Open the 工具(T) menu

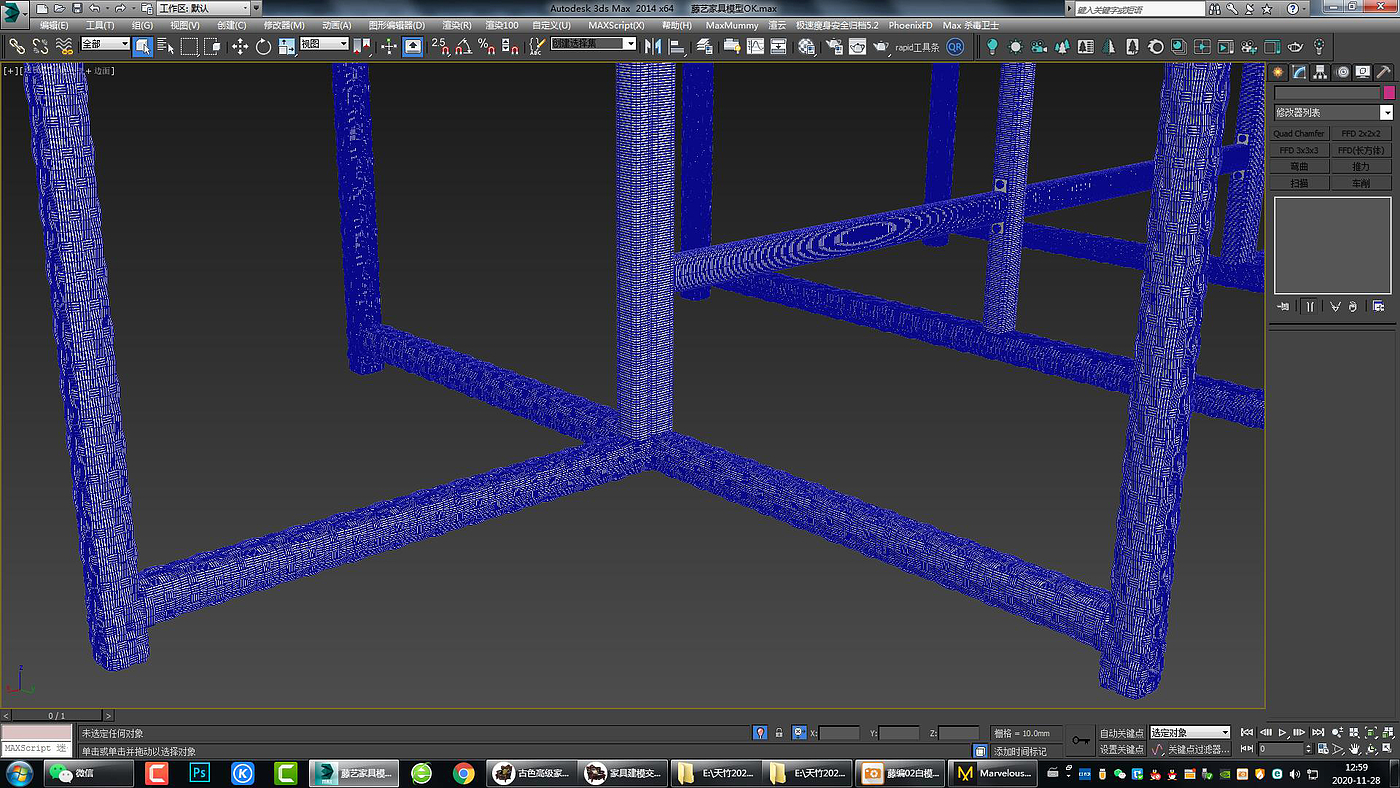click(100, 25)
